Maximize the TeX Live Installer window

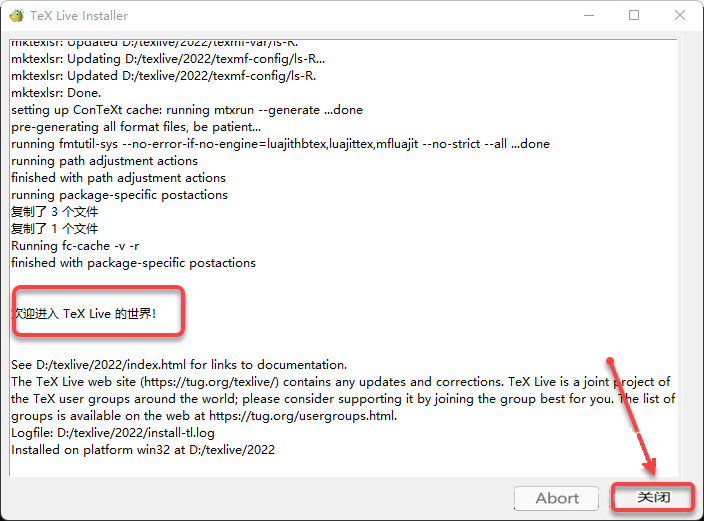pos(634,16)
